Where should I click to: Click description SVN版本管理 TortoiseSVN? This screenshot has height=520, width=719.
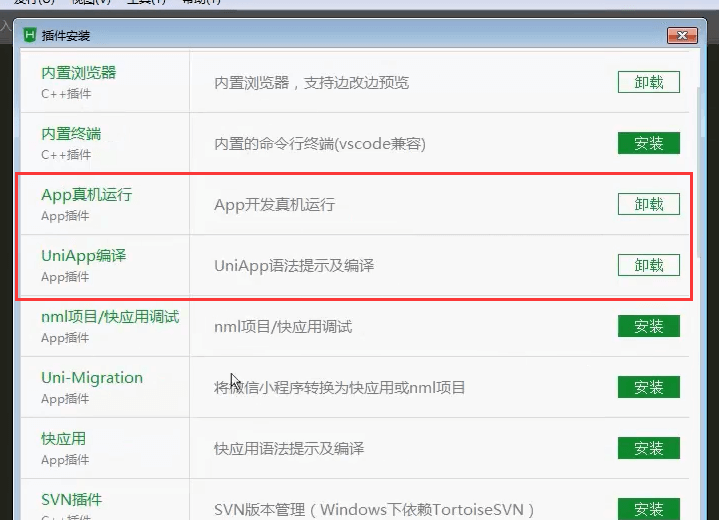pyautogui.click(x=374, y=509)
